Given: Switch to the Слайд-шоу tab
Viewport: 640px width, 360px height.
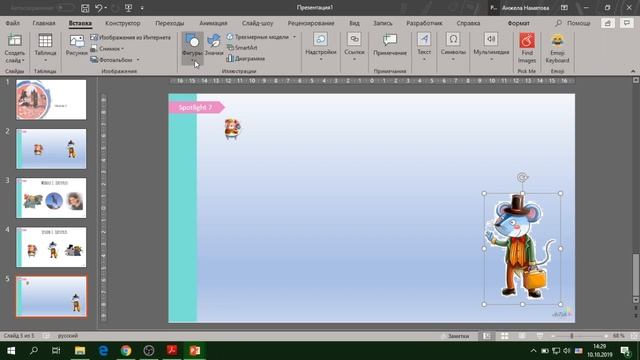Looking at the screenshot, I should pos(257,23).
